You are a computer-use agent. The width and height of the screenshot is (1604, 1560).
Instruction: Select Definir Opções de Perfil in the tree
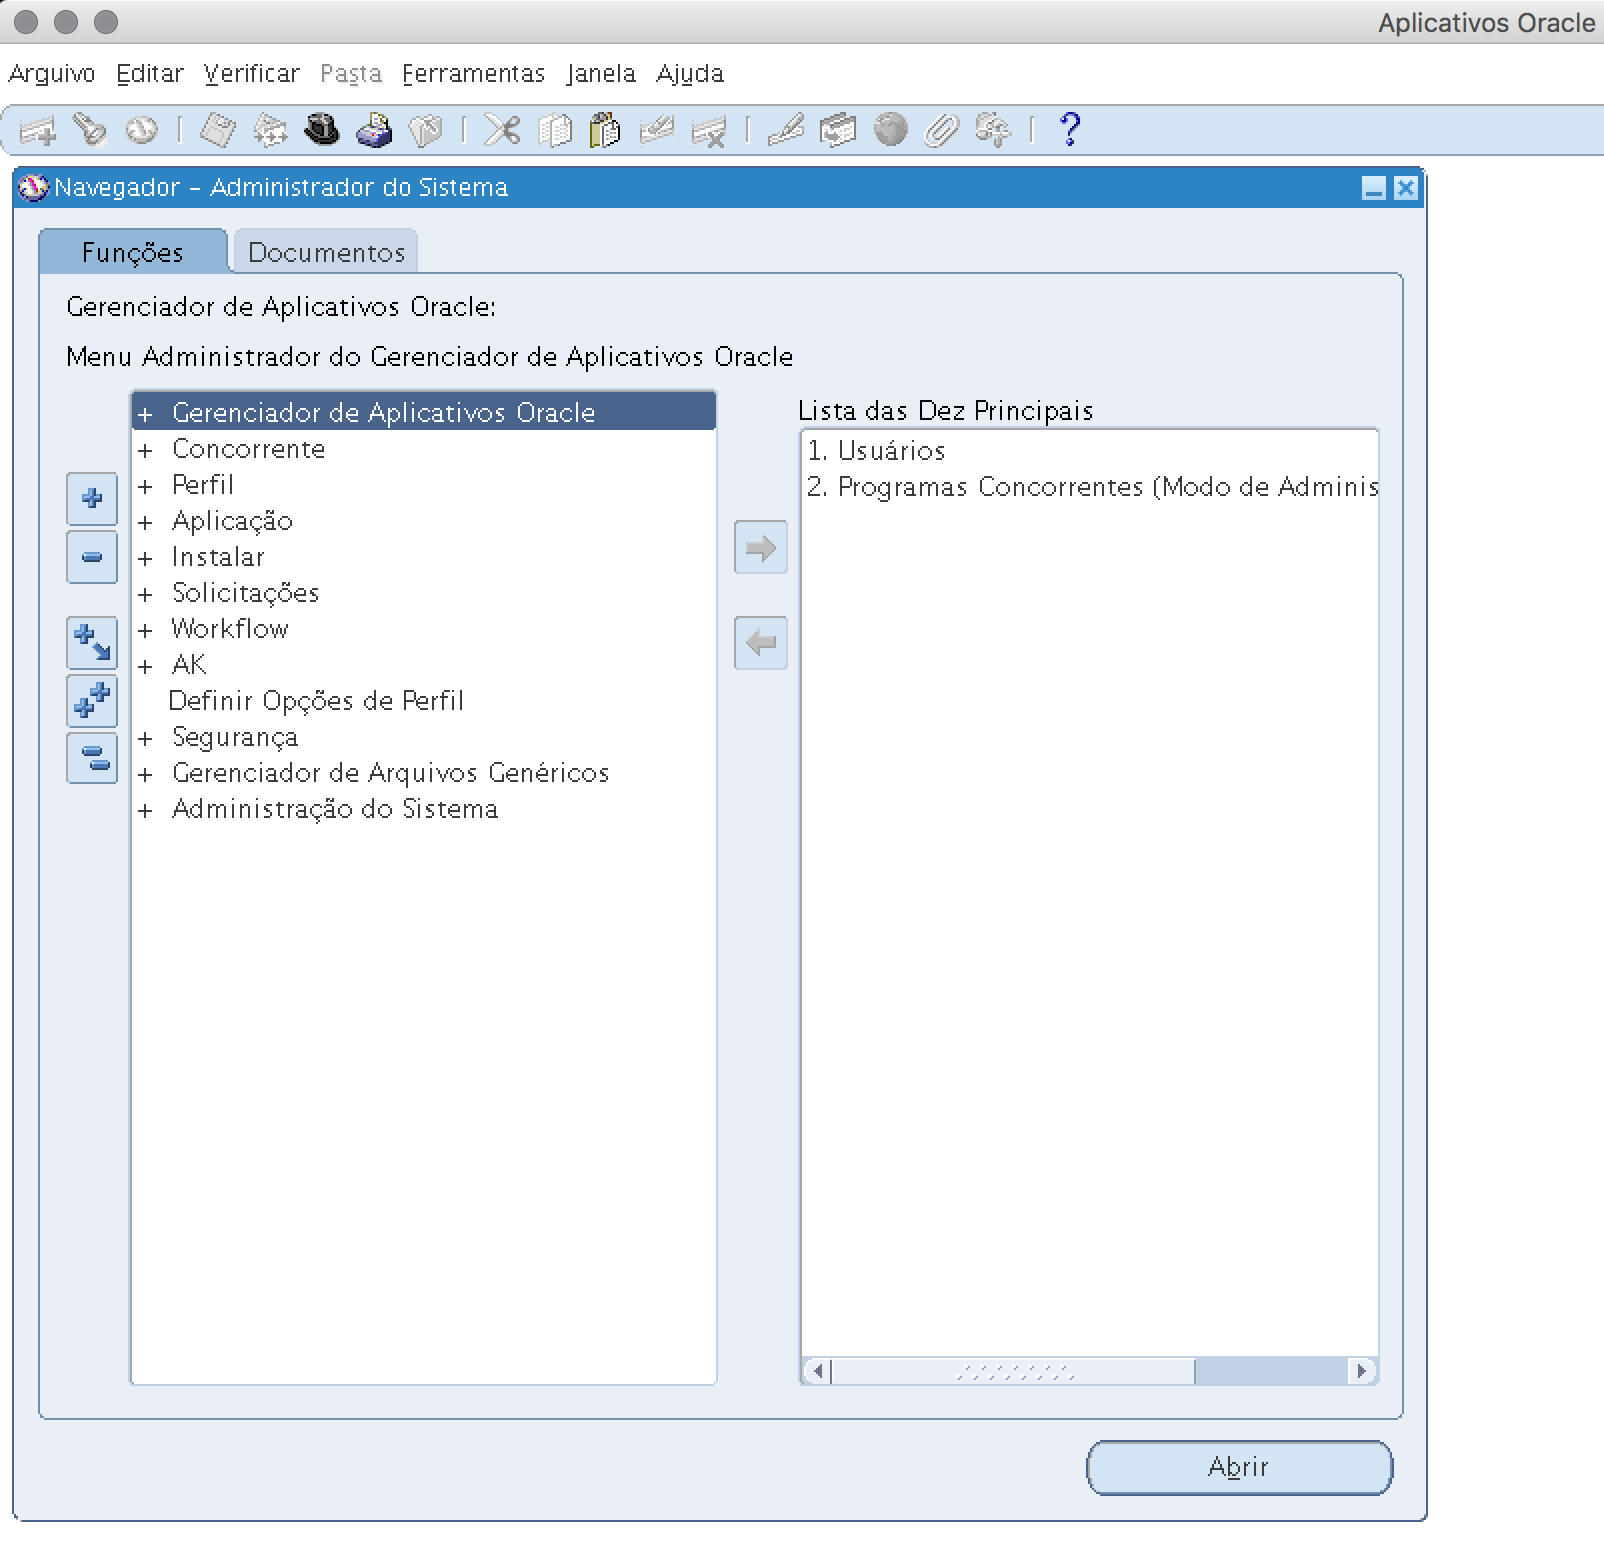pyautogui.click(x=316, y=701)
